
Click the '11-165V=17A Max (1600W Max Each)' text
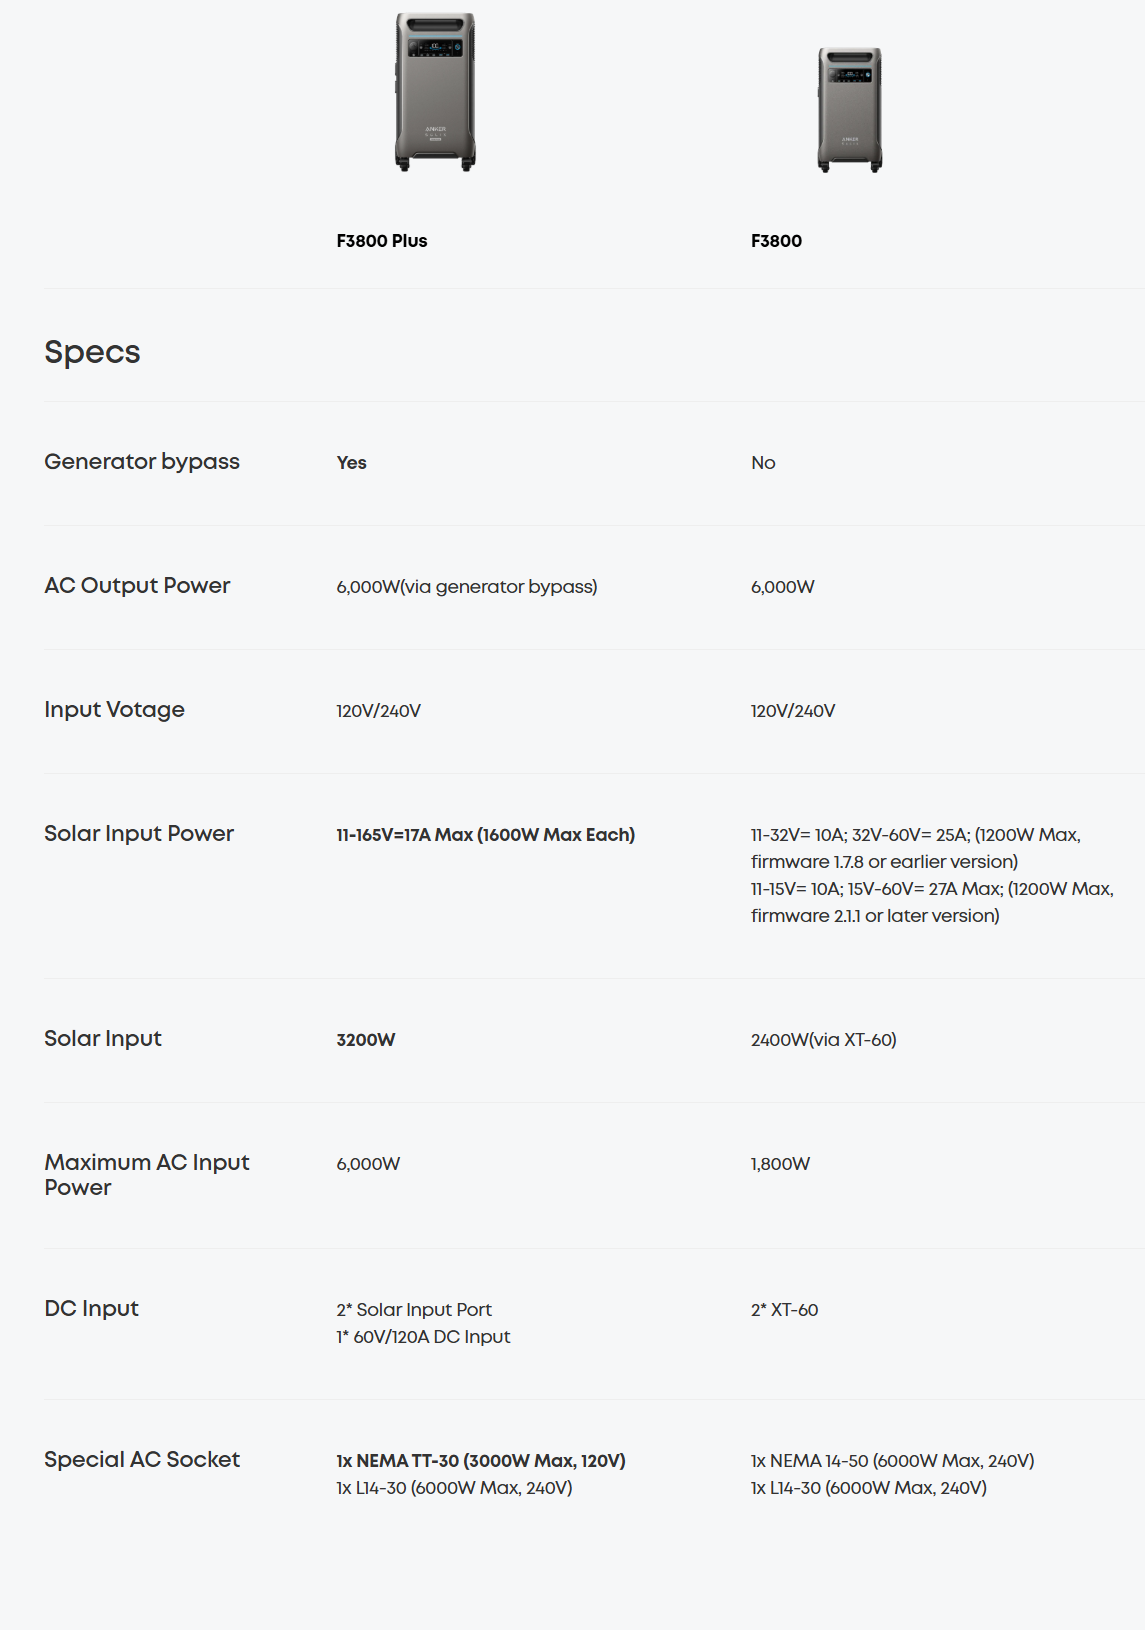[486, 835]
